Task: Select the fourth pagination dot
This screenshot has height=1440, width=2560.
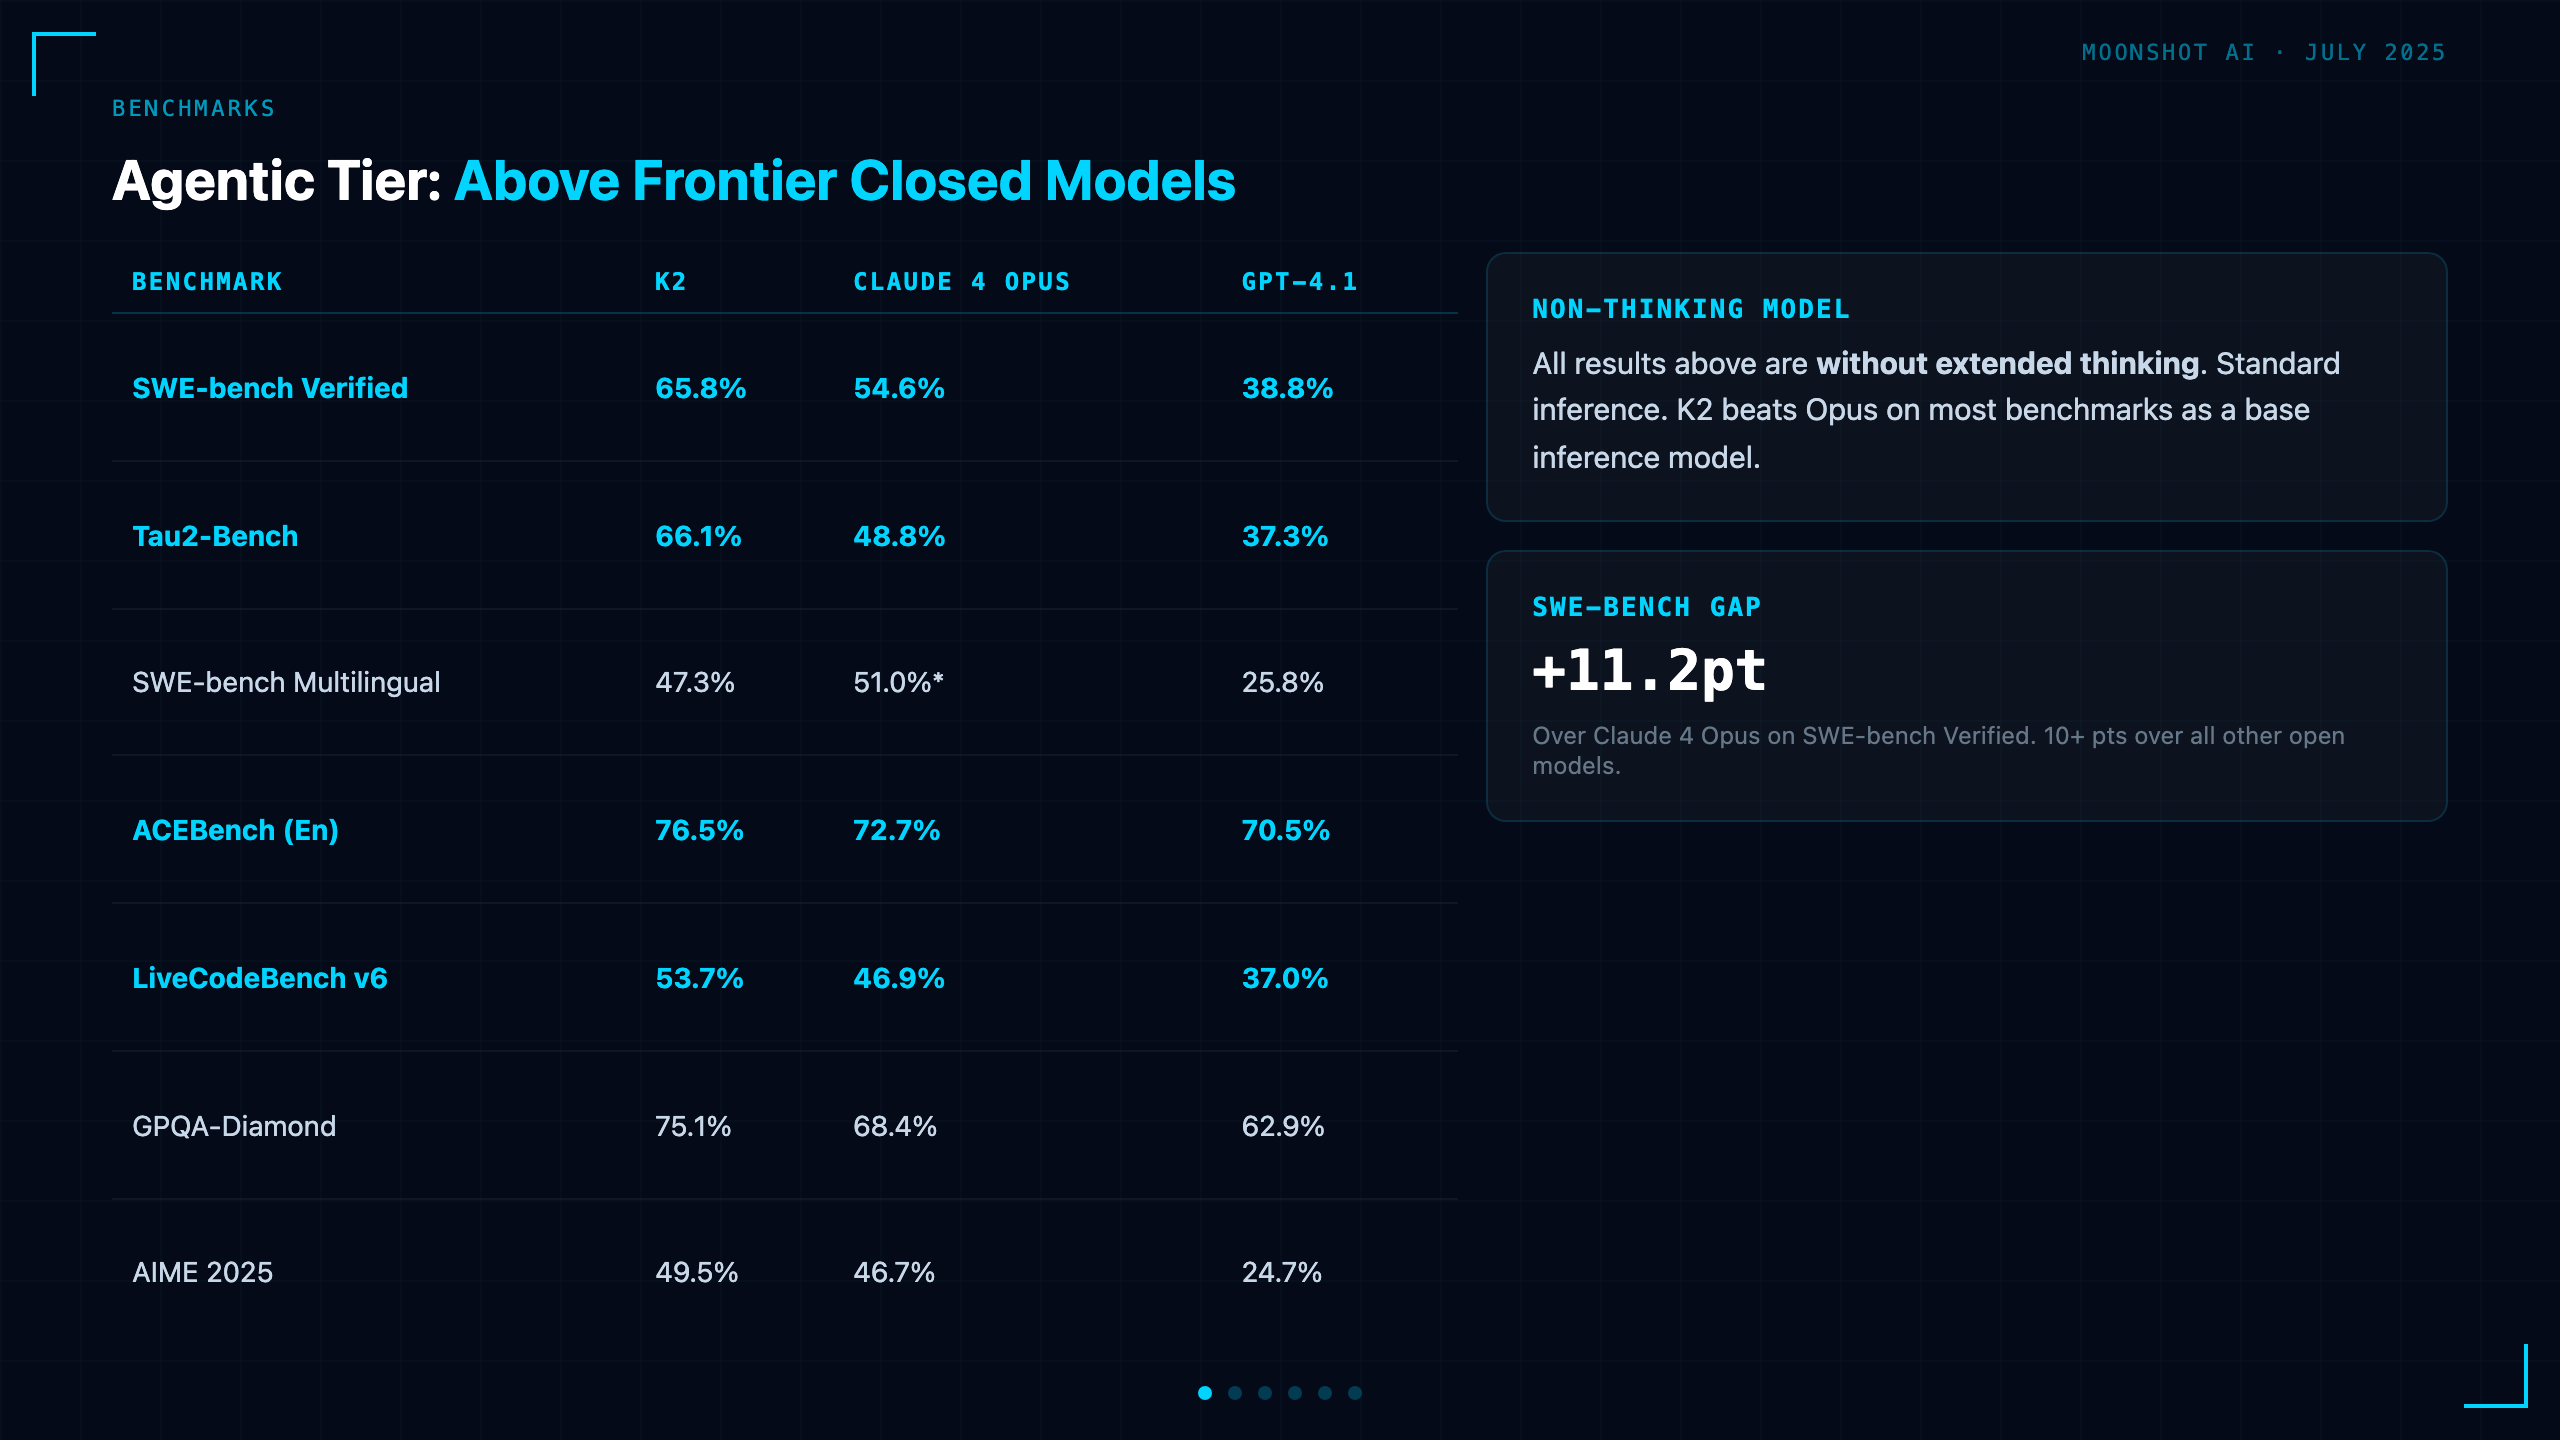Action: coord(1295,1393)
